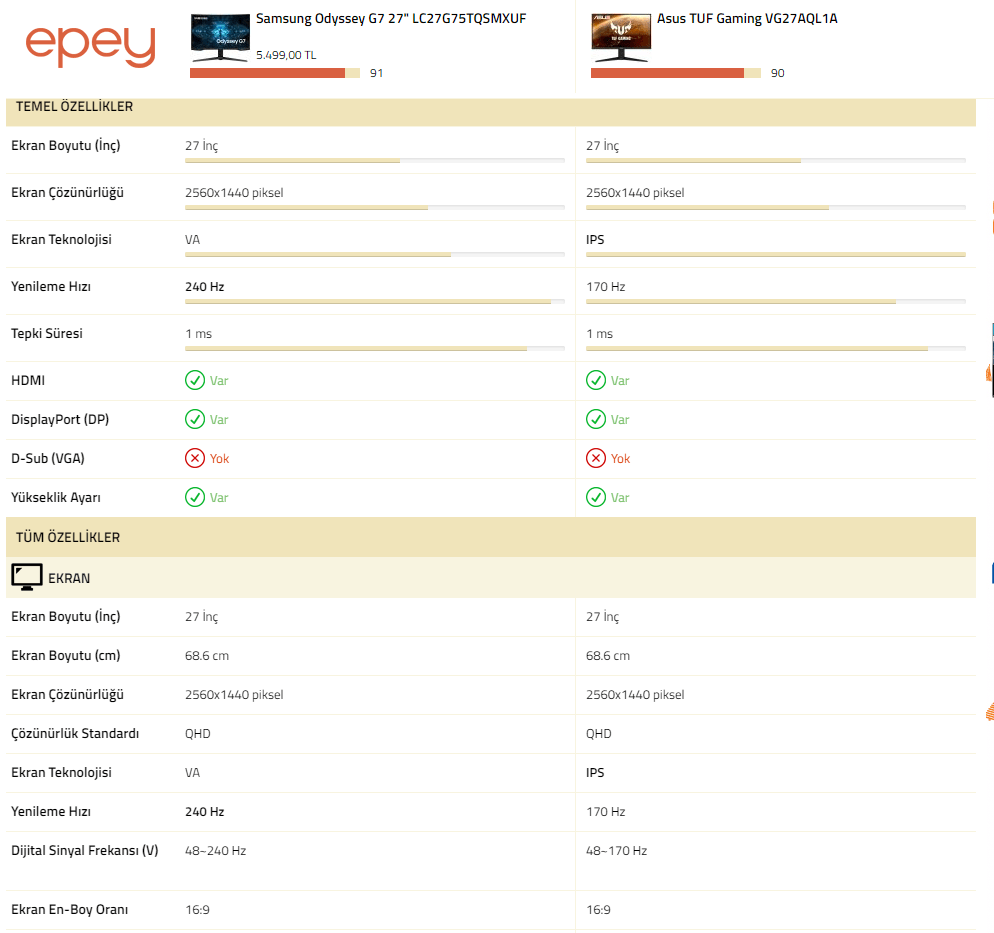Click the D-Sub (VGA) label
Image resolution: width=994 pixels, height=933 pixels.
(x=48, y=458)
